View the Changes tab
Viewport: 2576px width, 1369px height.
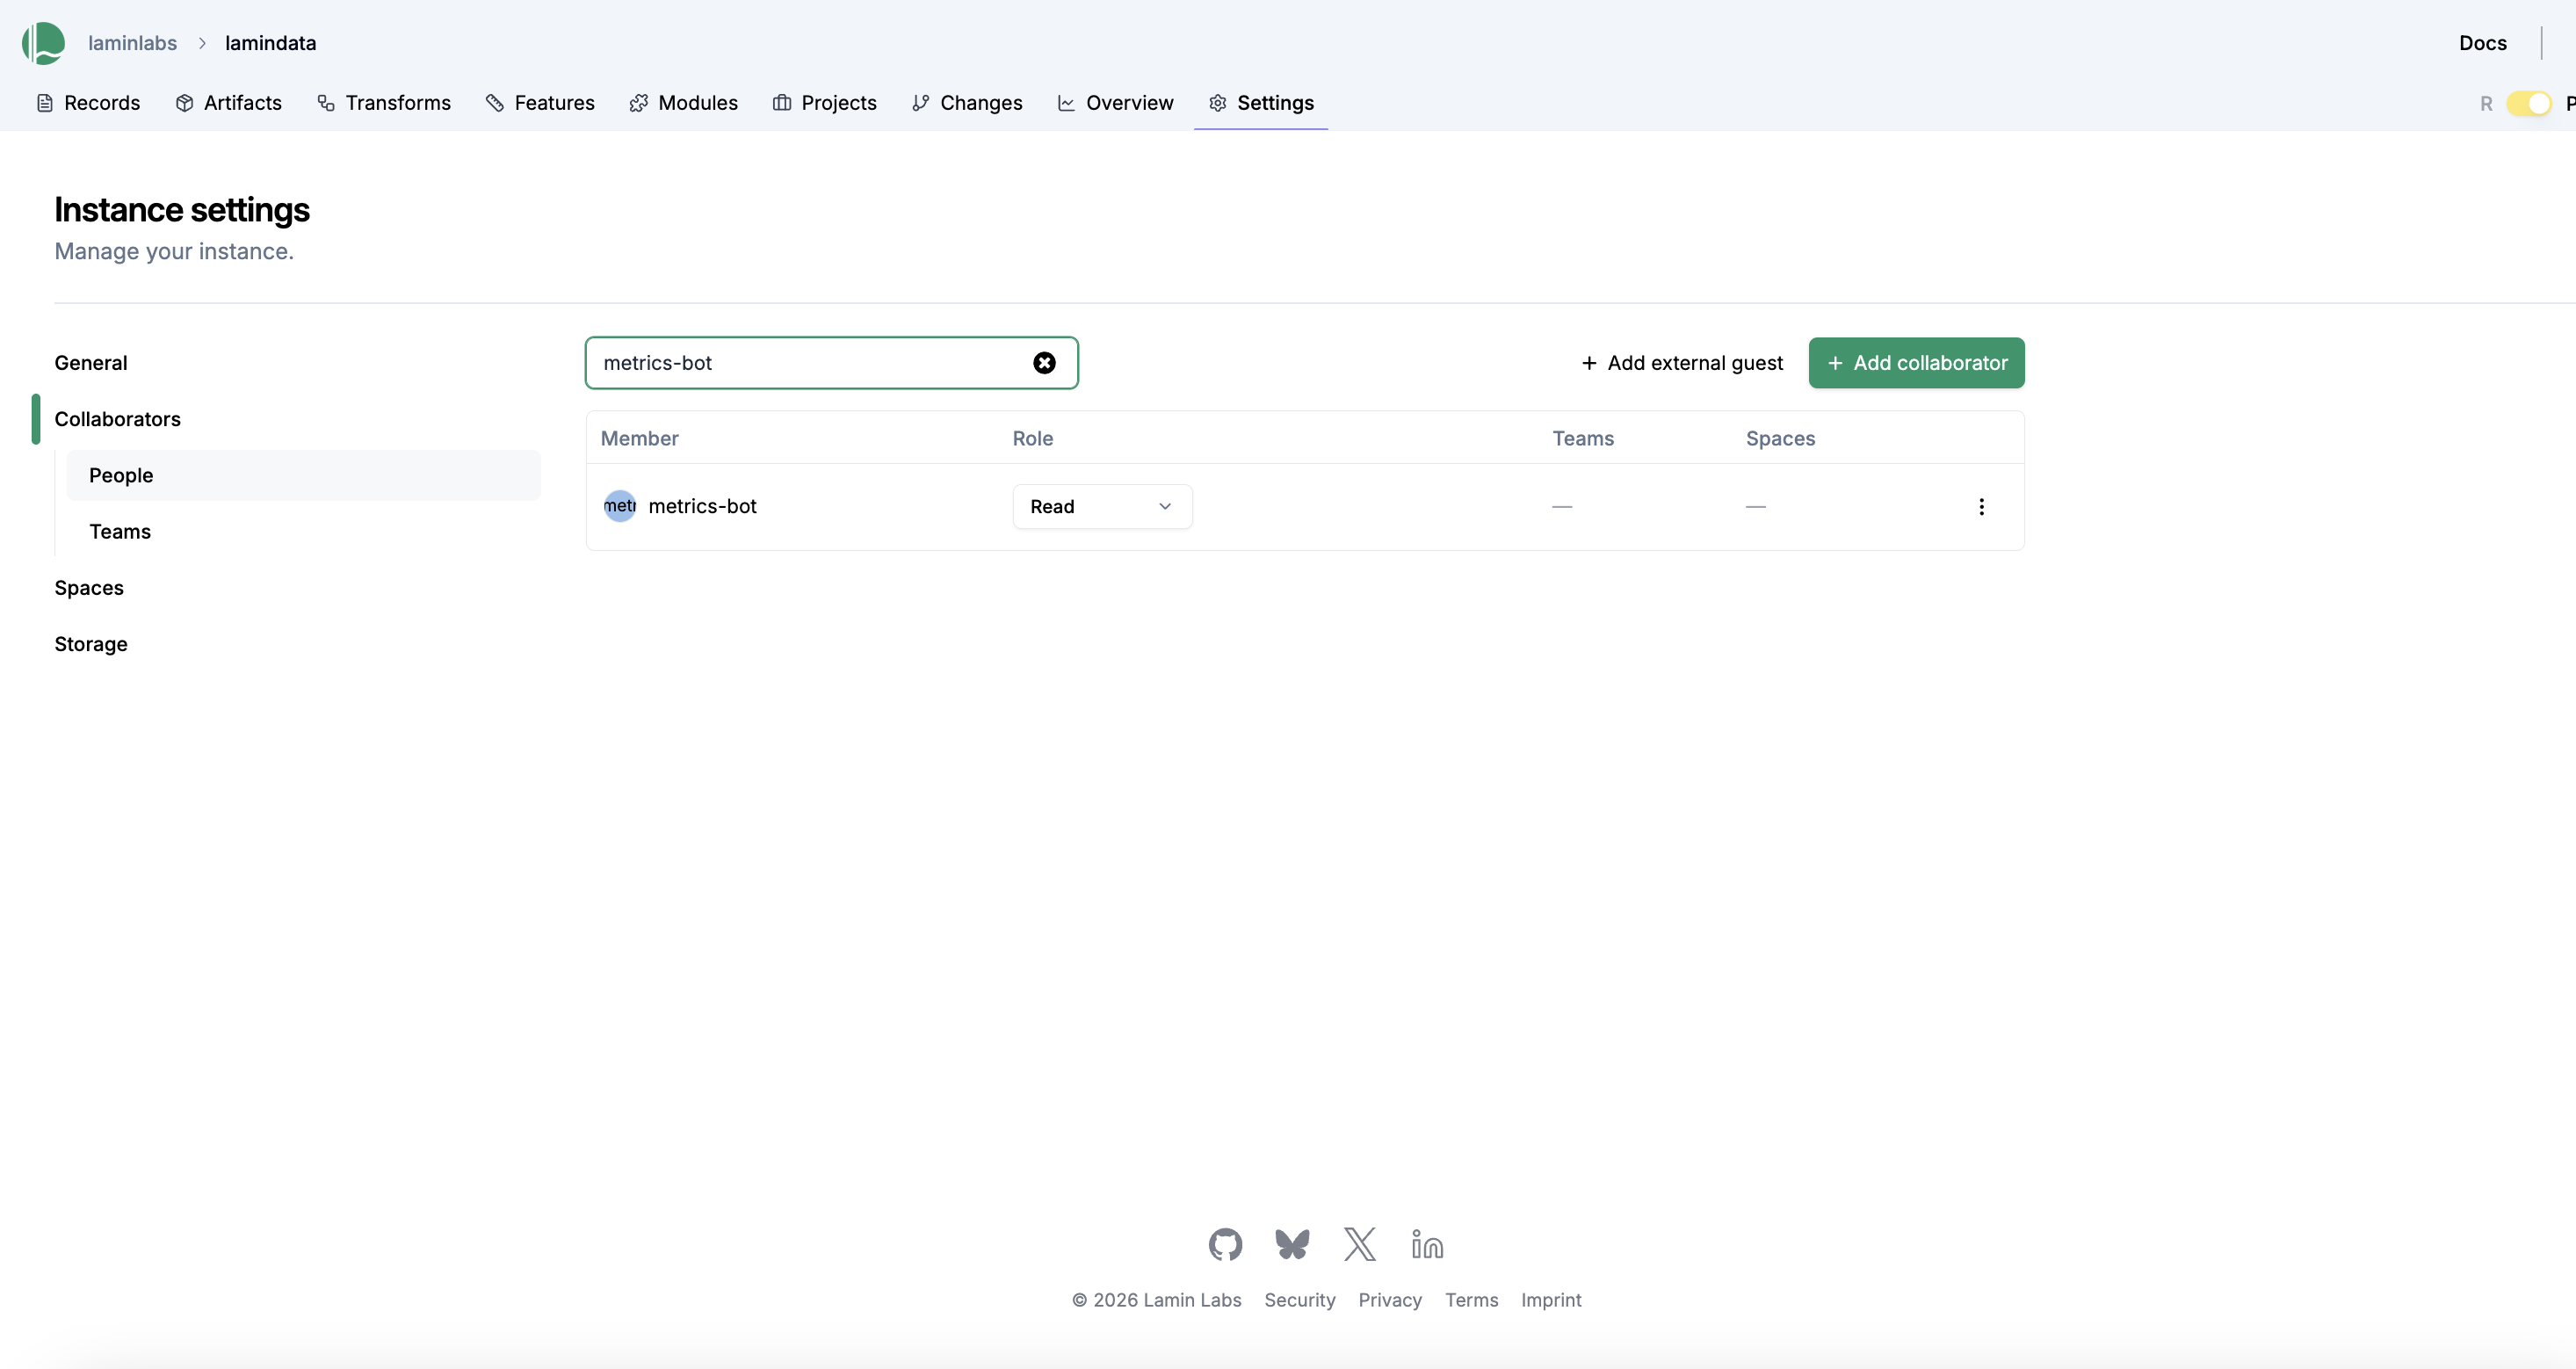[967, 103]
